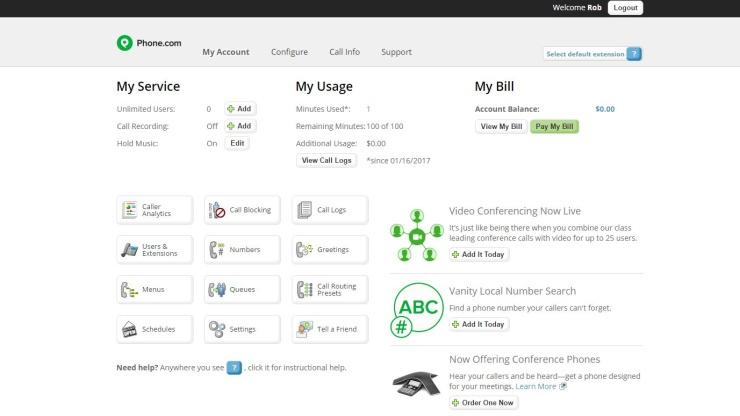740x416 pixels.
Task: Click the Video Conferencing Now Live heading
Action: 515,211
